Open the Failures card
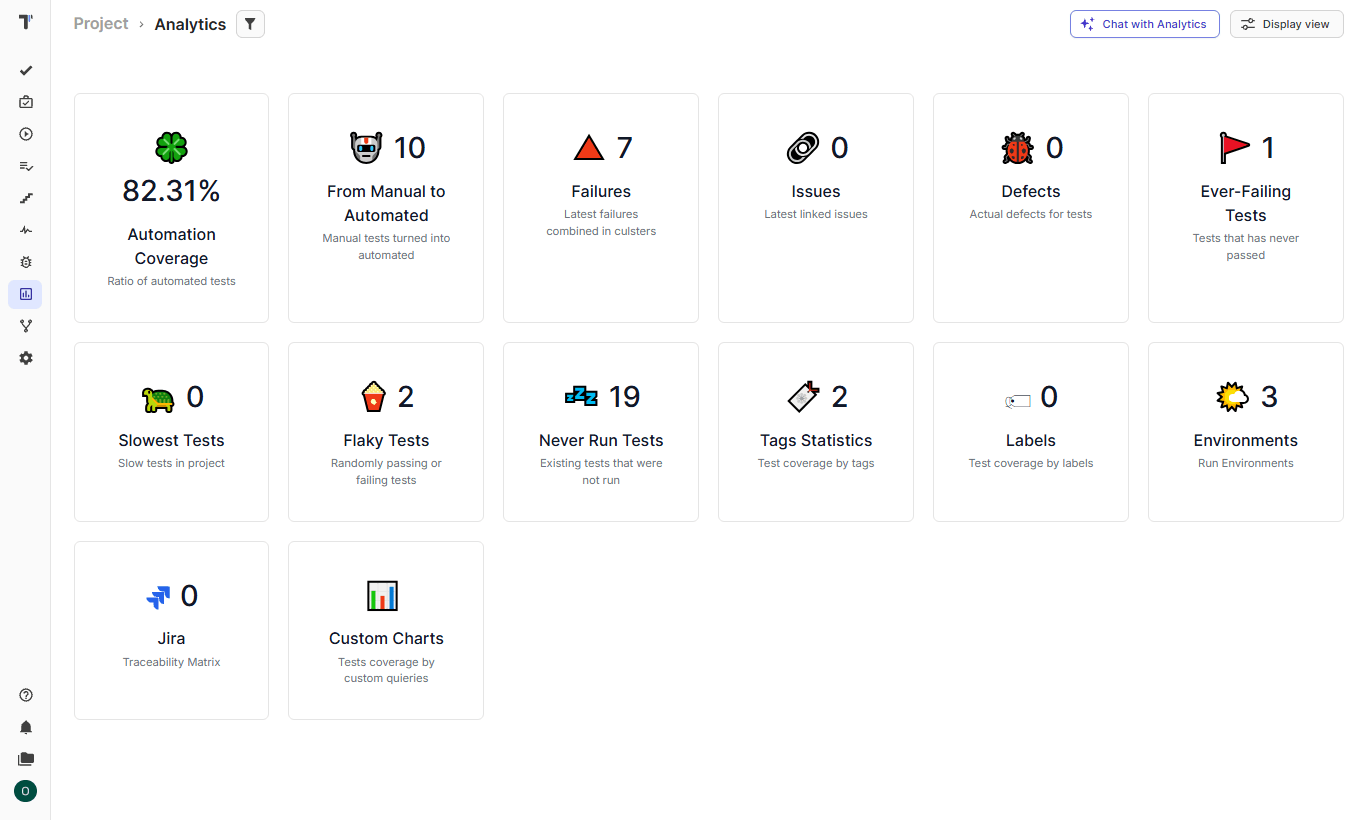 pos(601,208)
